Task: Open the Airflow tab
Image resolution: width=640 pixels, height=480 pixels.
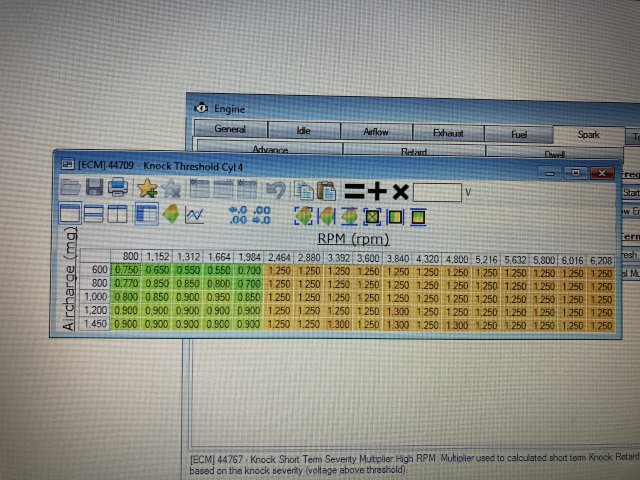Action: (376, 131)
